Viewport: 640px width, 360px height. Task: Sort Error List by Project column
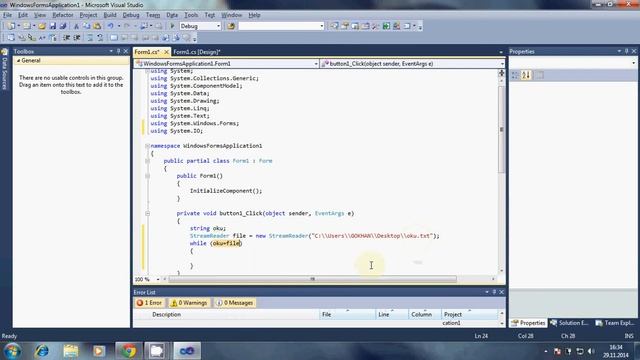(469, 314)
